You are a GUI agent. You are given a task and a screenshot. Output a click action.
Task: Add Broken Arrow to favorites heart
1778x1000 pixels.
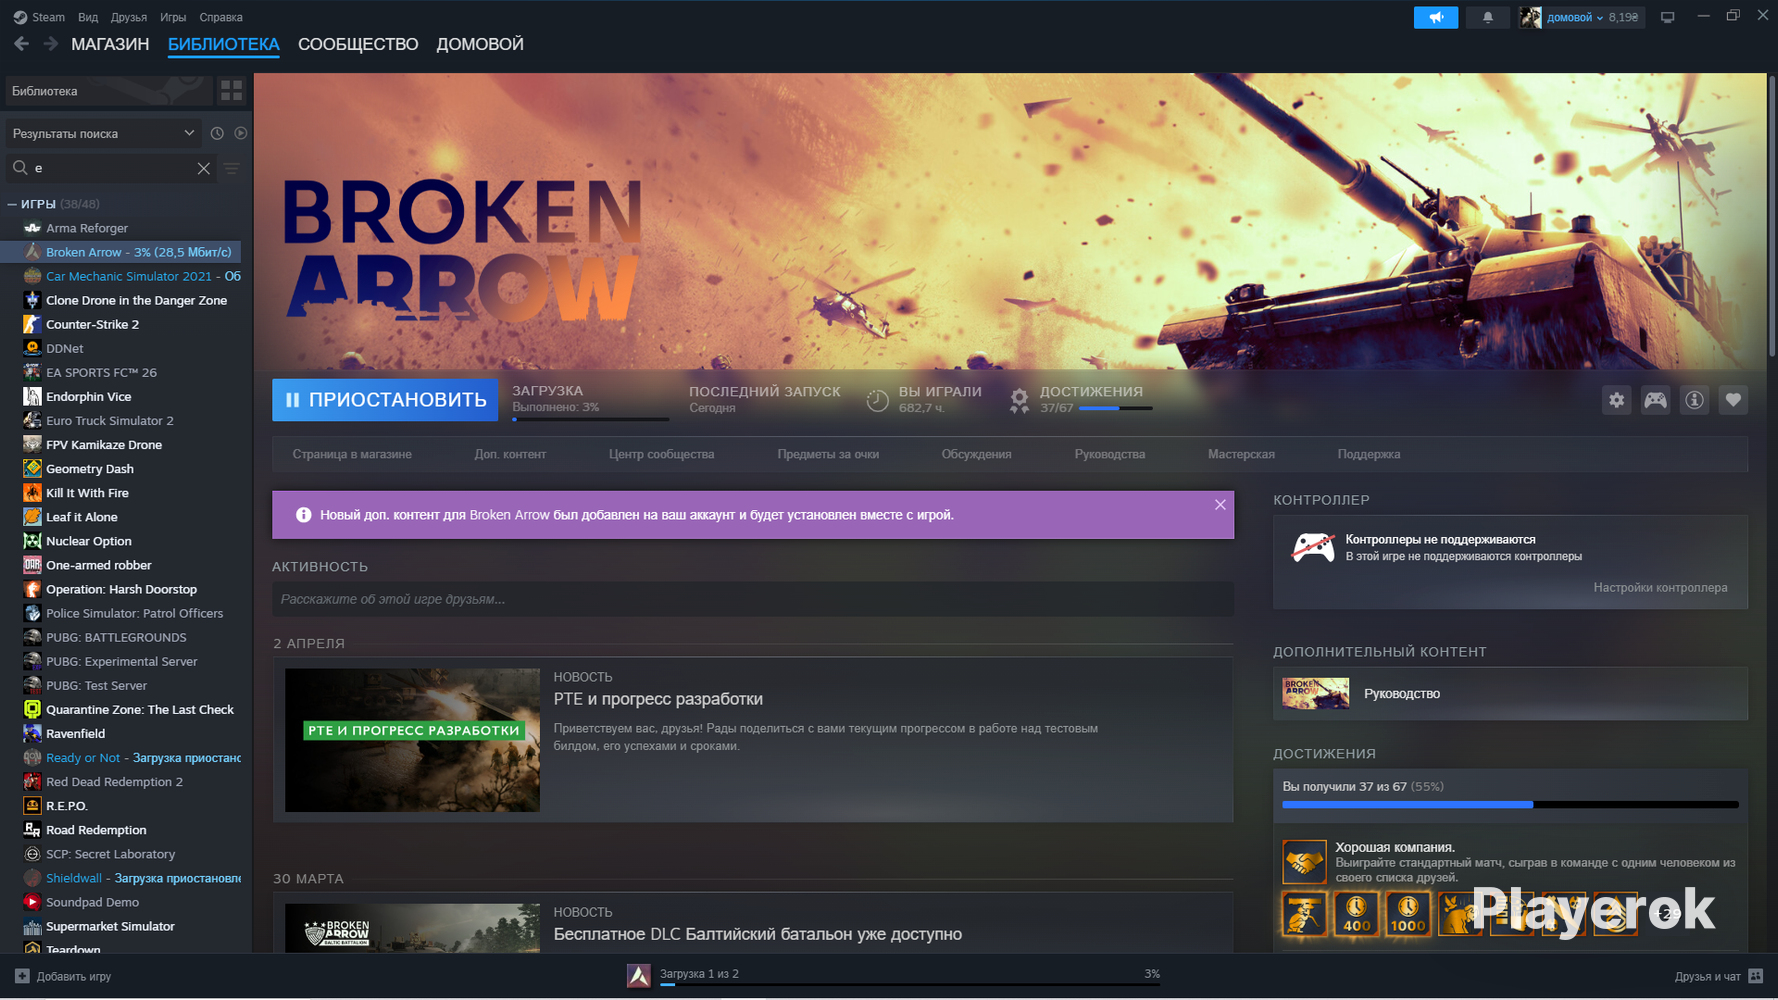(1733, 400)
